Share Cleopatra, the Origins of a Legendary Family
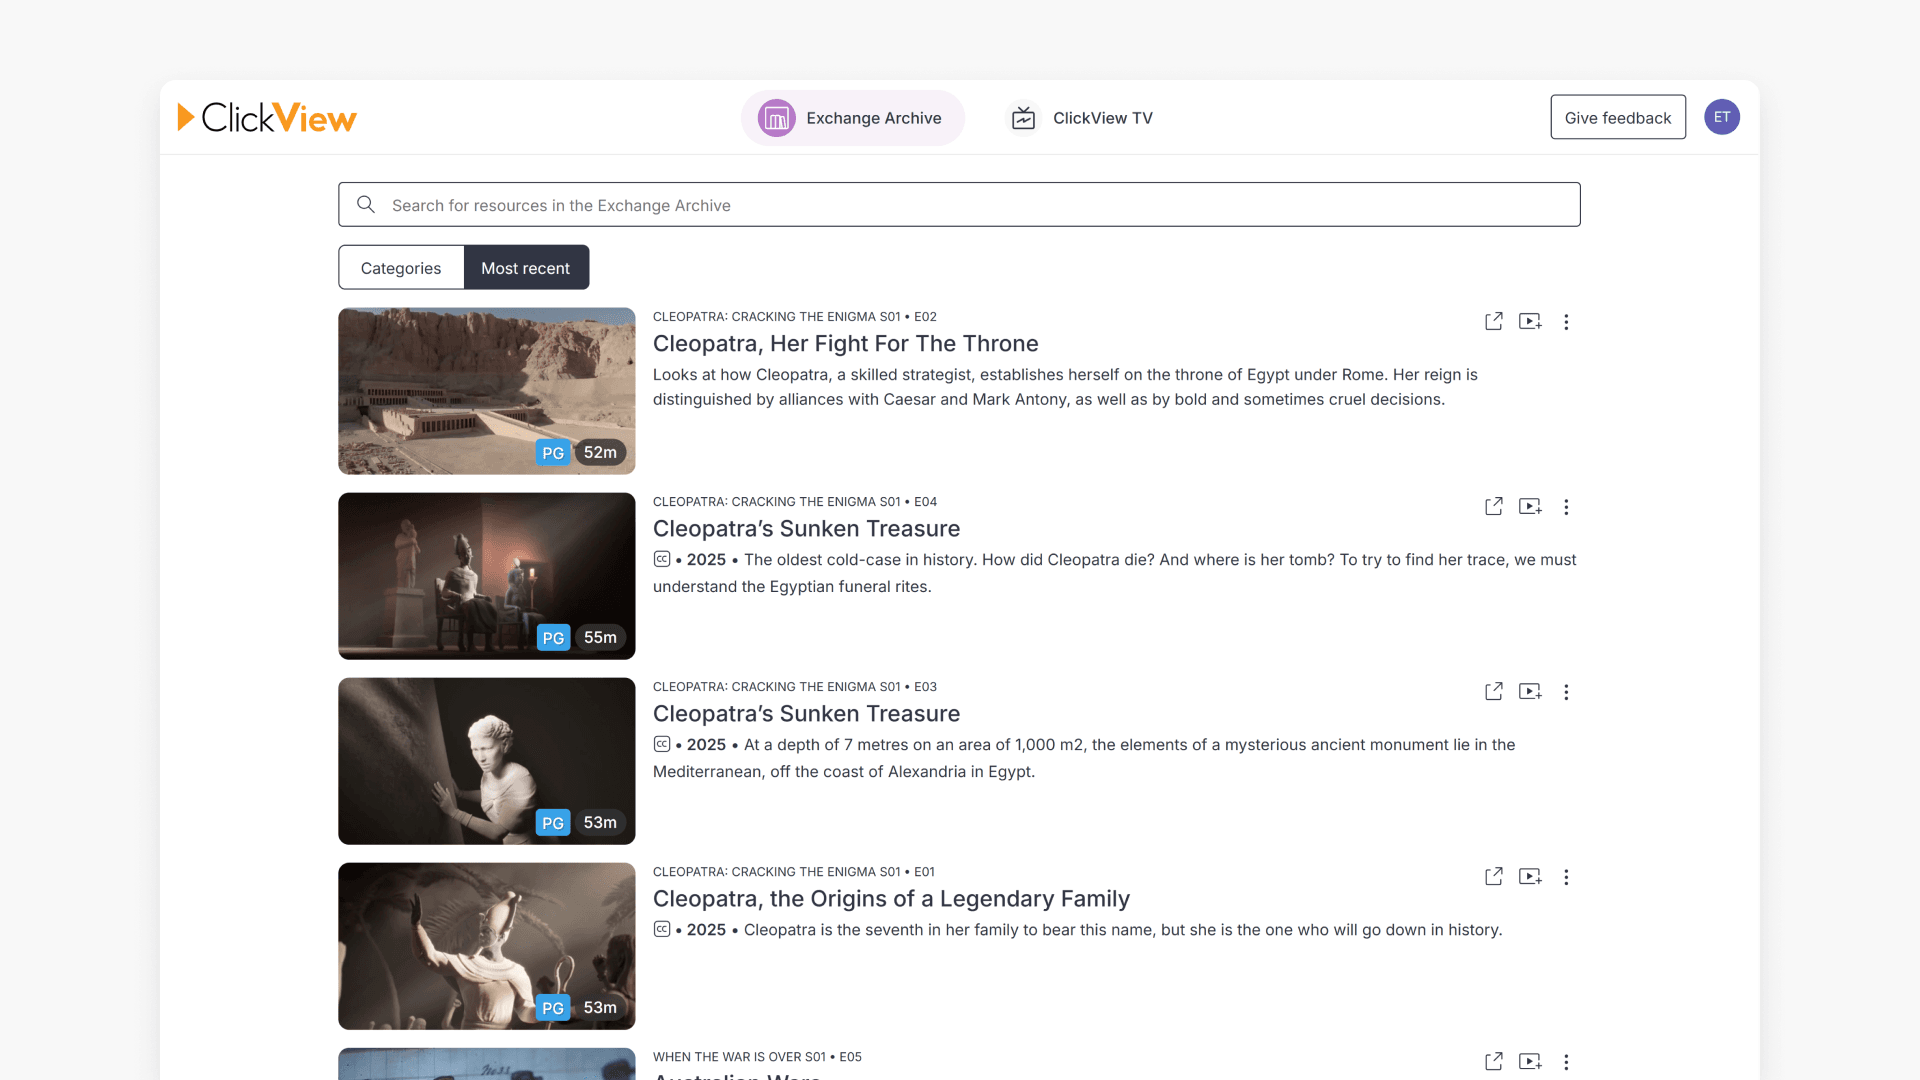Screen dimensions: 1920x1080 click(1493, 877)
